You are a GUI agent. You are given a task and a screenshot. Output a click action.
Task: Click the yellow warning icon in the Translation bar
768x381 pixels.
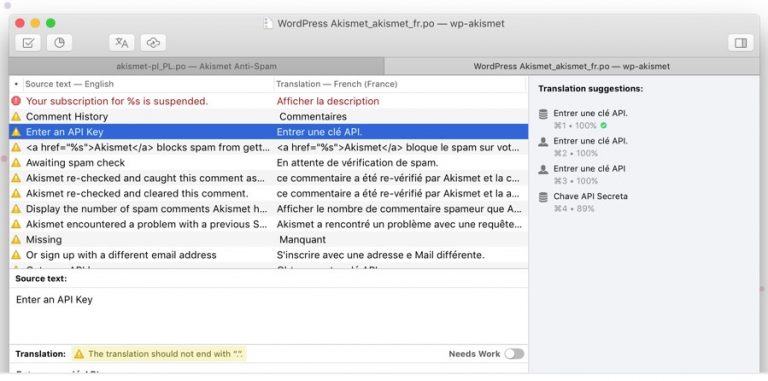(79, 354)
